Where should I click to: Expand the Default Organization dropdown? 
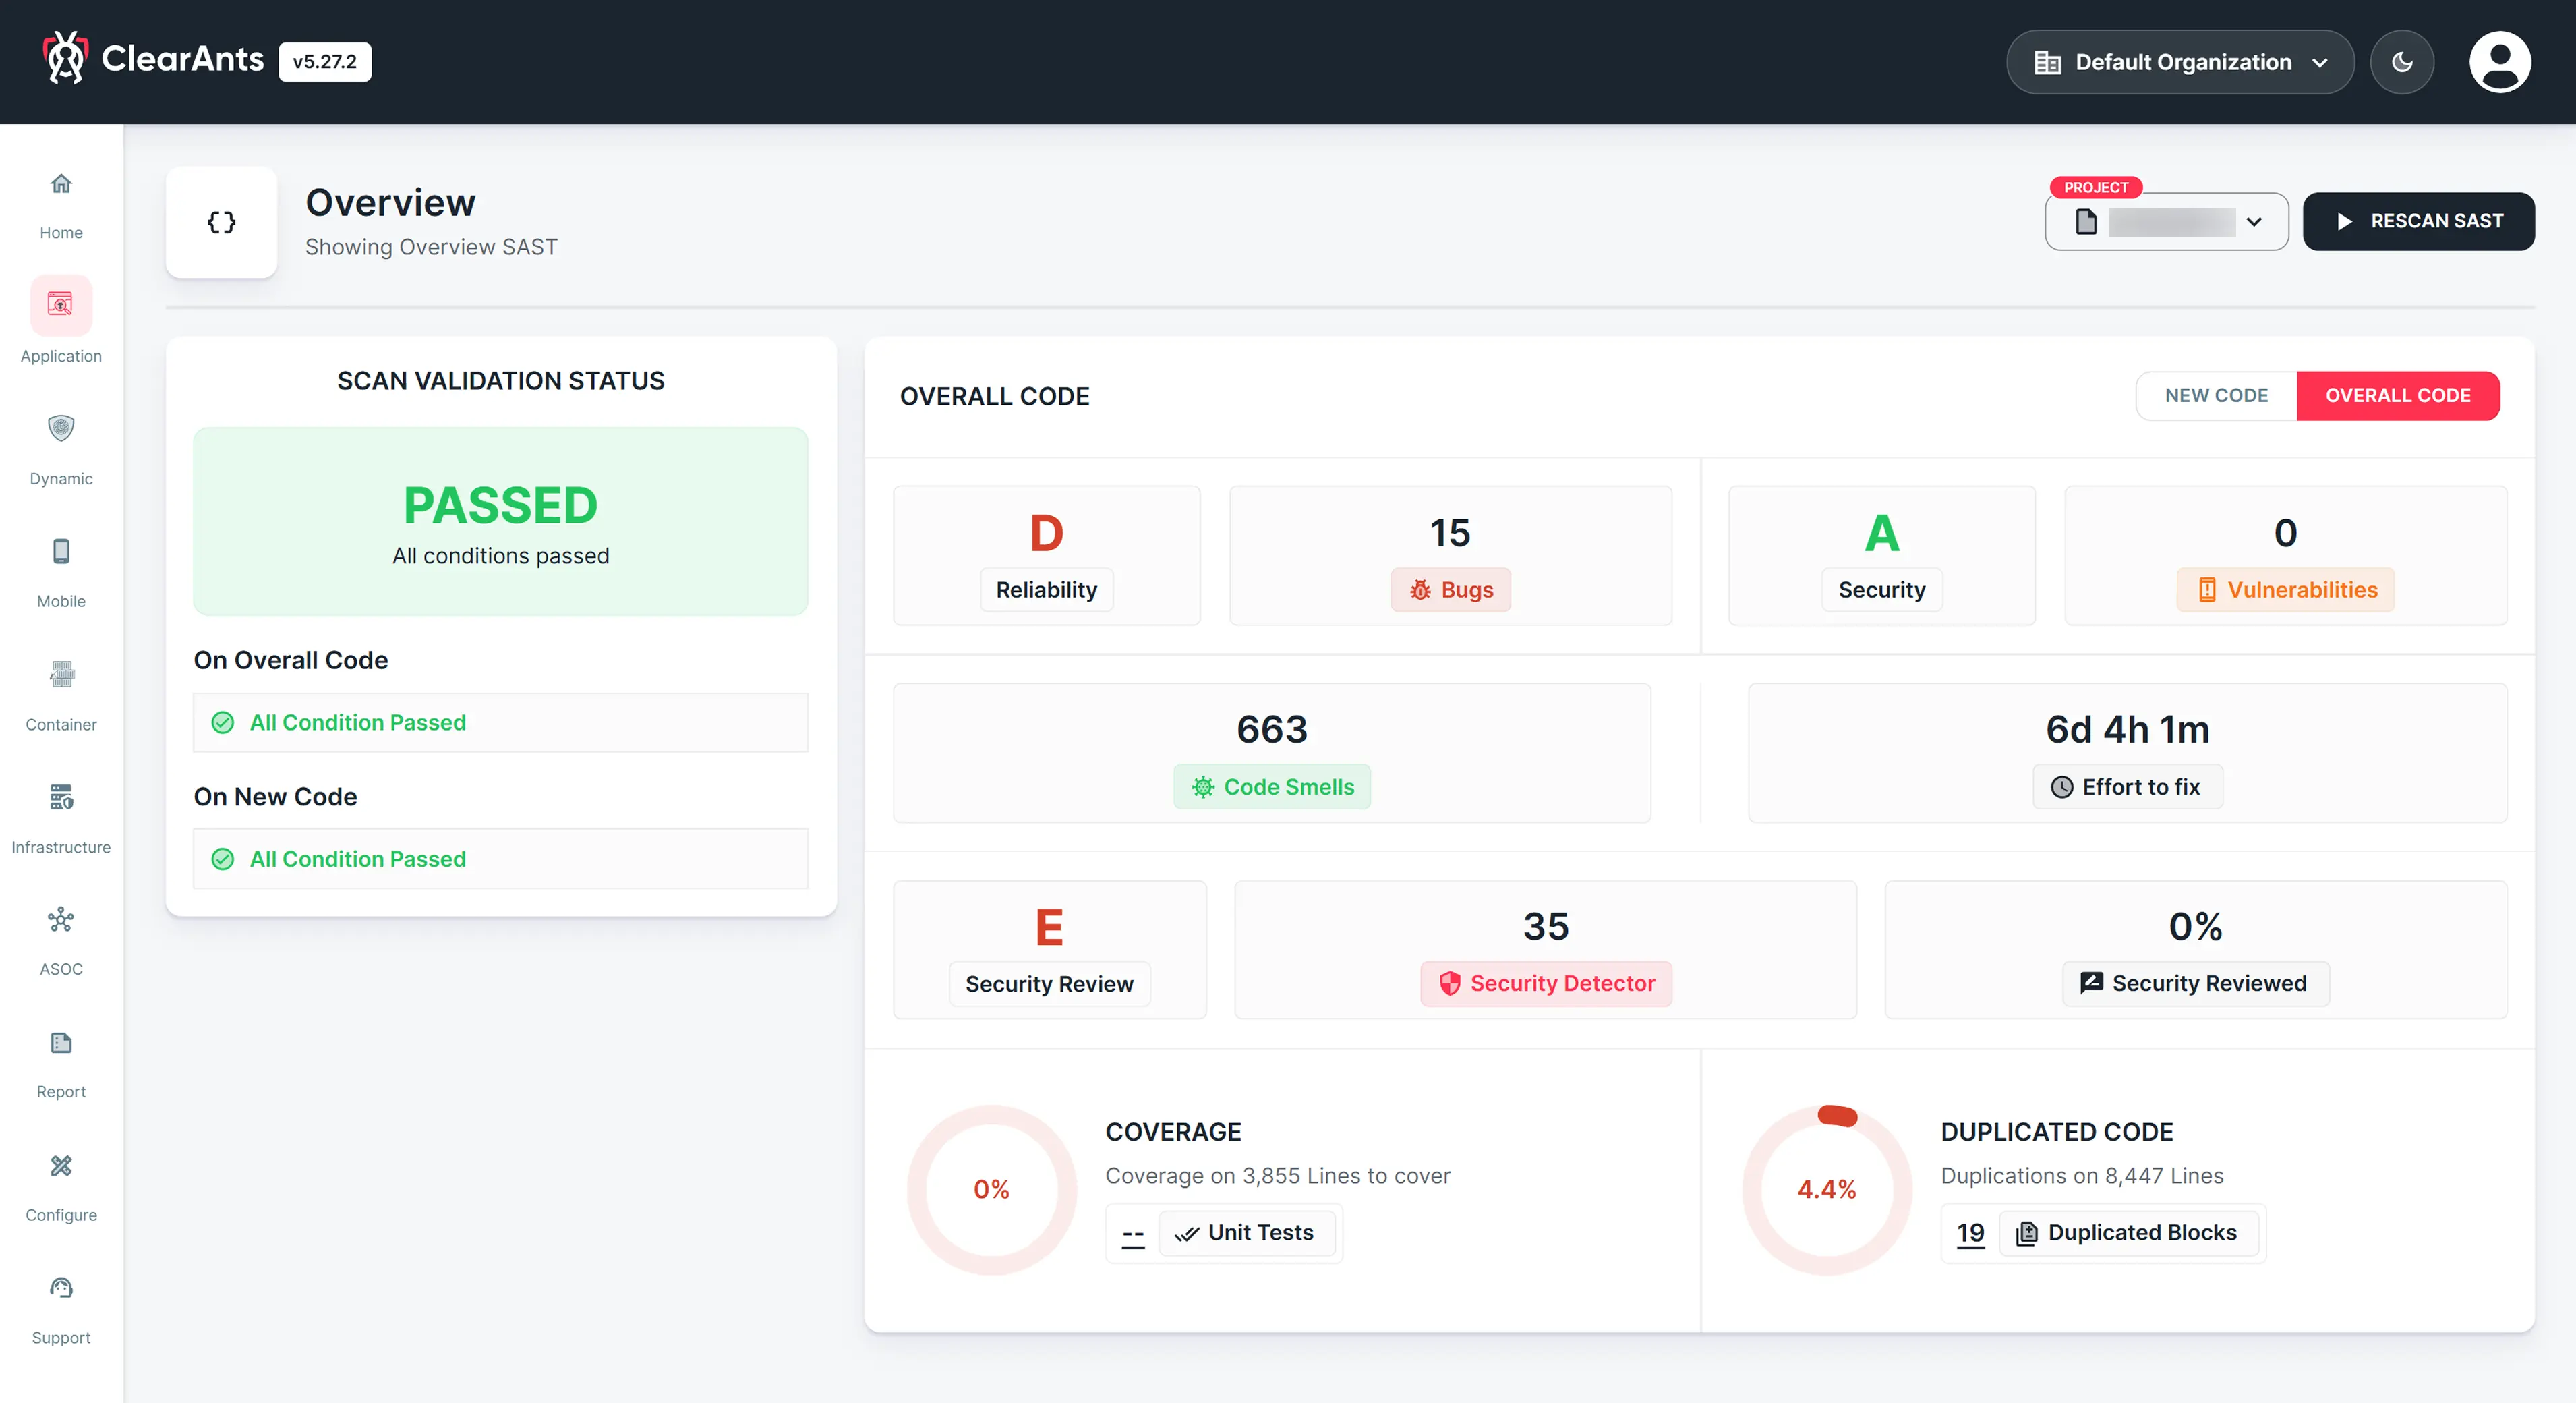[x=2180, y=62]
